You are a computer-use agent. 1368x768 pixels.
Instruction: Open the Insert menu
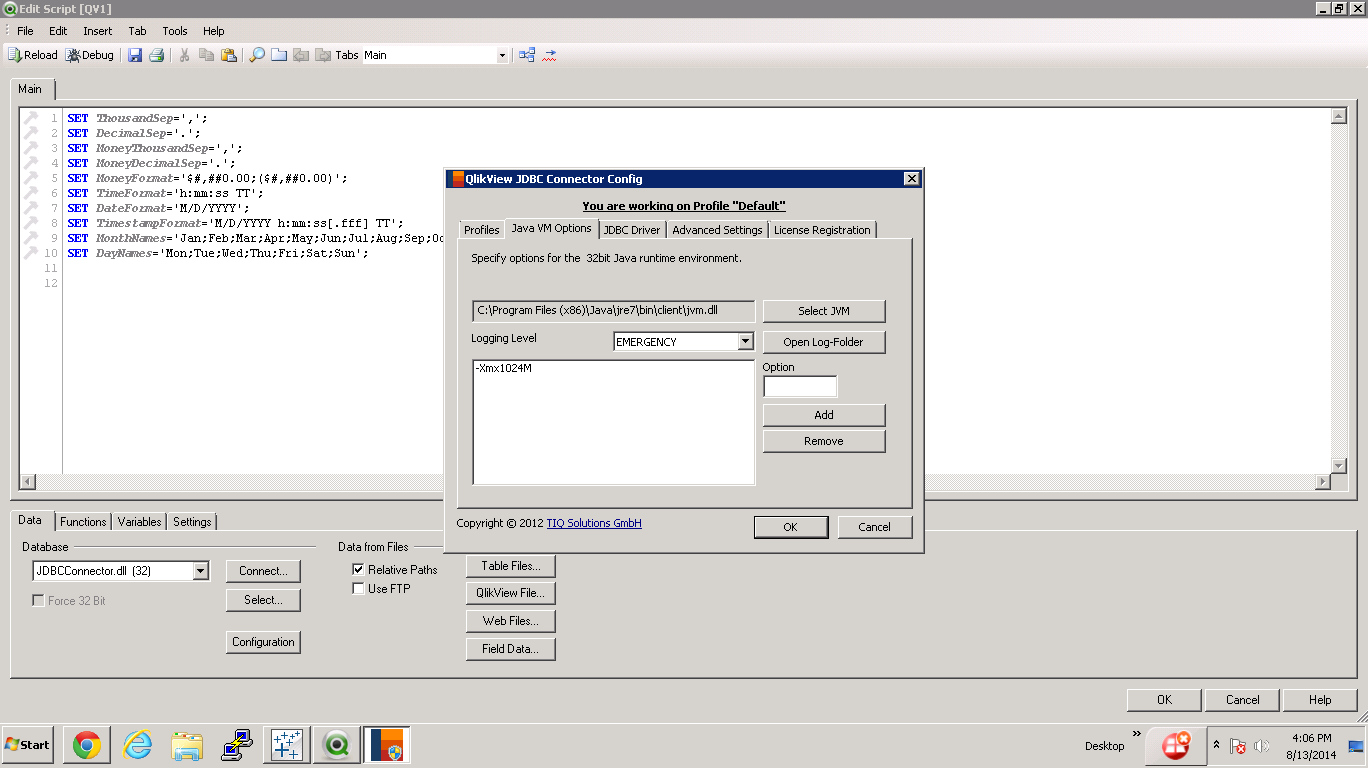pyautogui.click(x=98, y=31)
